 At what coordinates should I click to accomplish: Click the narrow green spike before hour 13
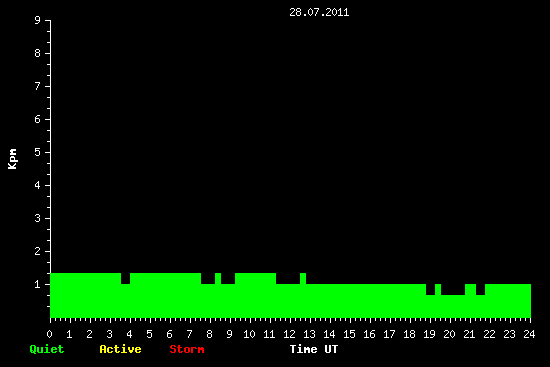pyautogui.click(x=303, y=279)
